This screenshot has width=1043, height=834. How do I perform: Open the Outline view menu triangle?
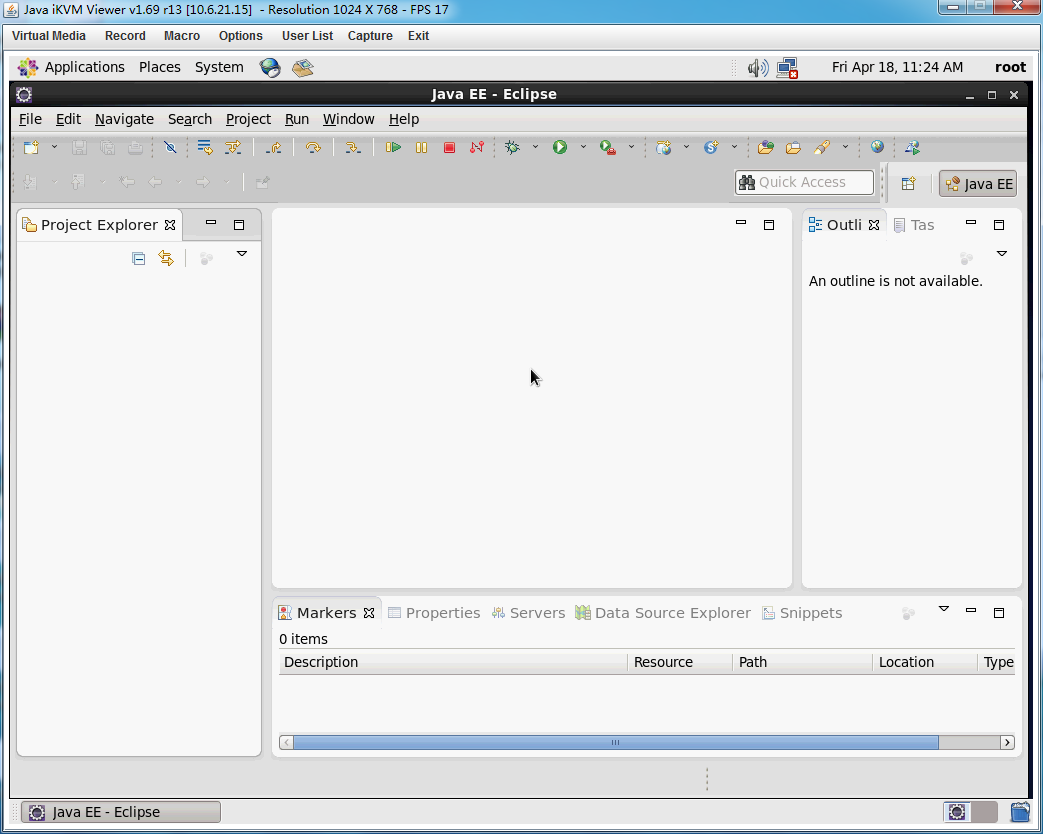[1002, 253]
